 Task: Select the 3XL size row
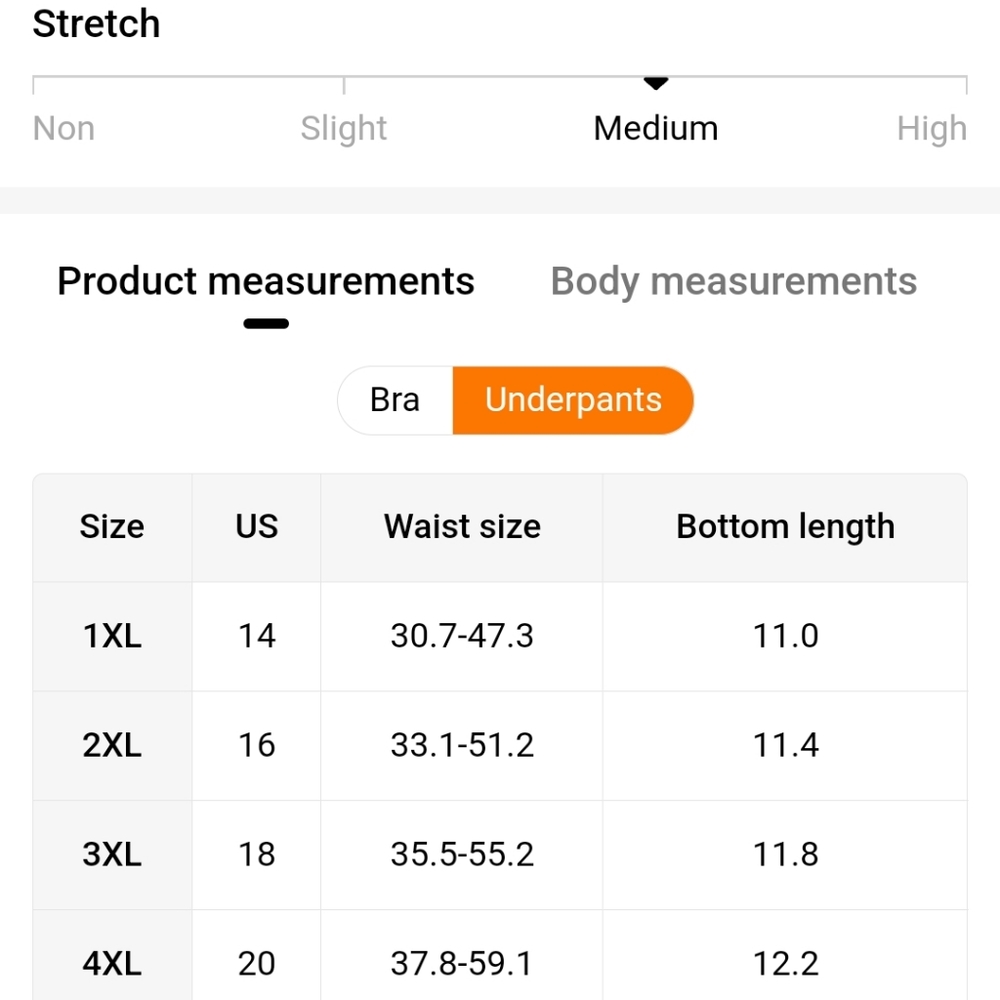click(x=500, y=855)
